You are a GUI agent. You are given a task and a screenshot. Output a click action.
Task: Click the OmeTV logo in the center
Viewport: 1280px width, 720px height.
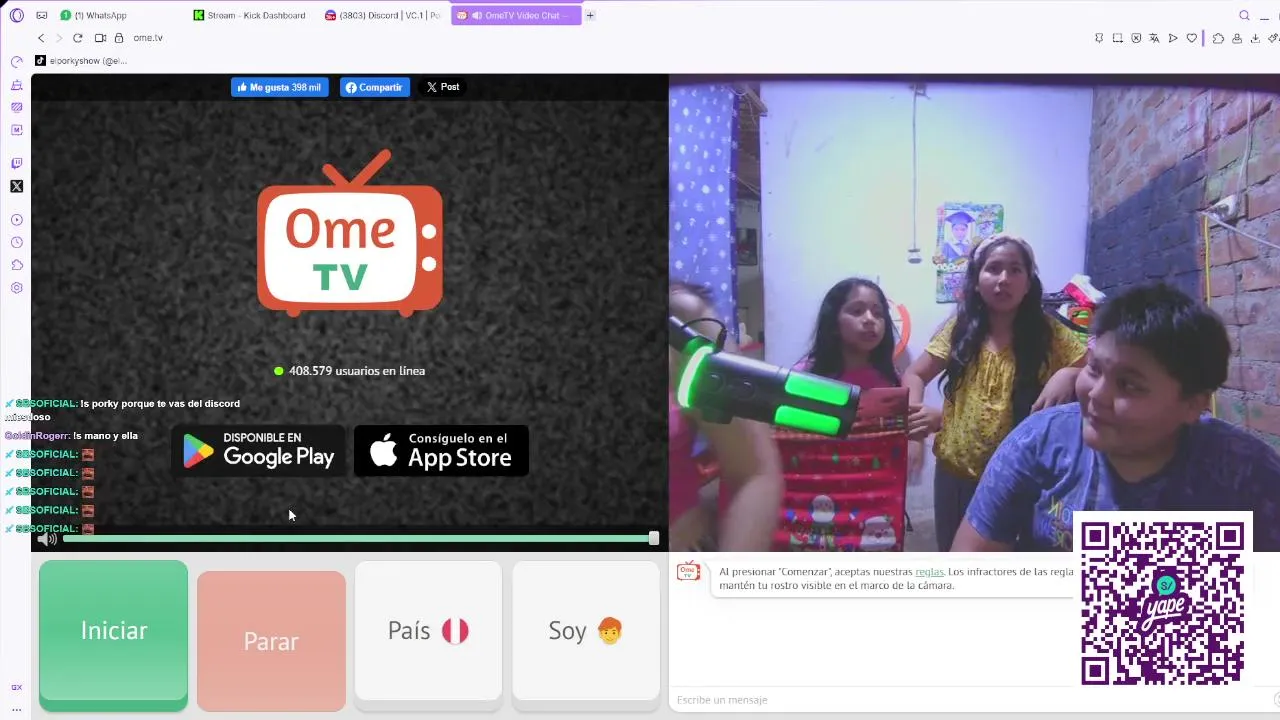(x=349, y=234)
